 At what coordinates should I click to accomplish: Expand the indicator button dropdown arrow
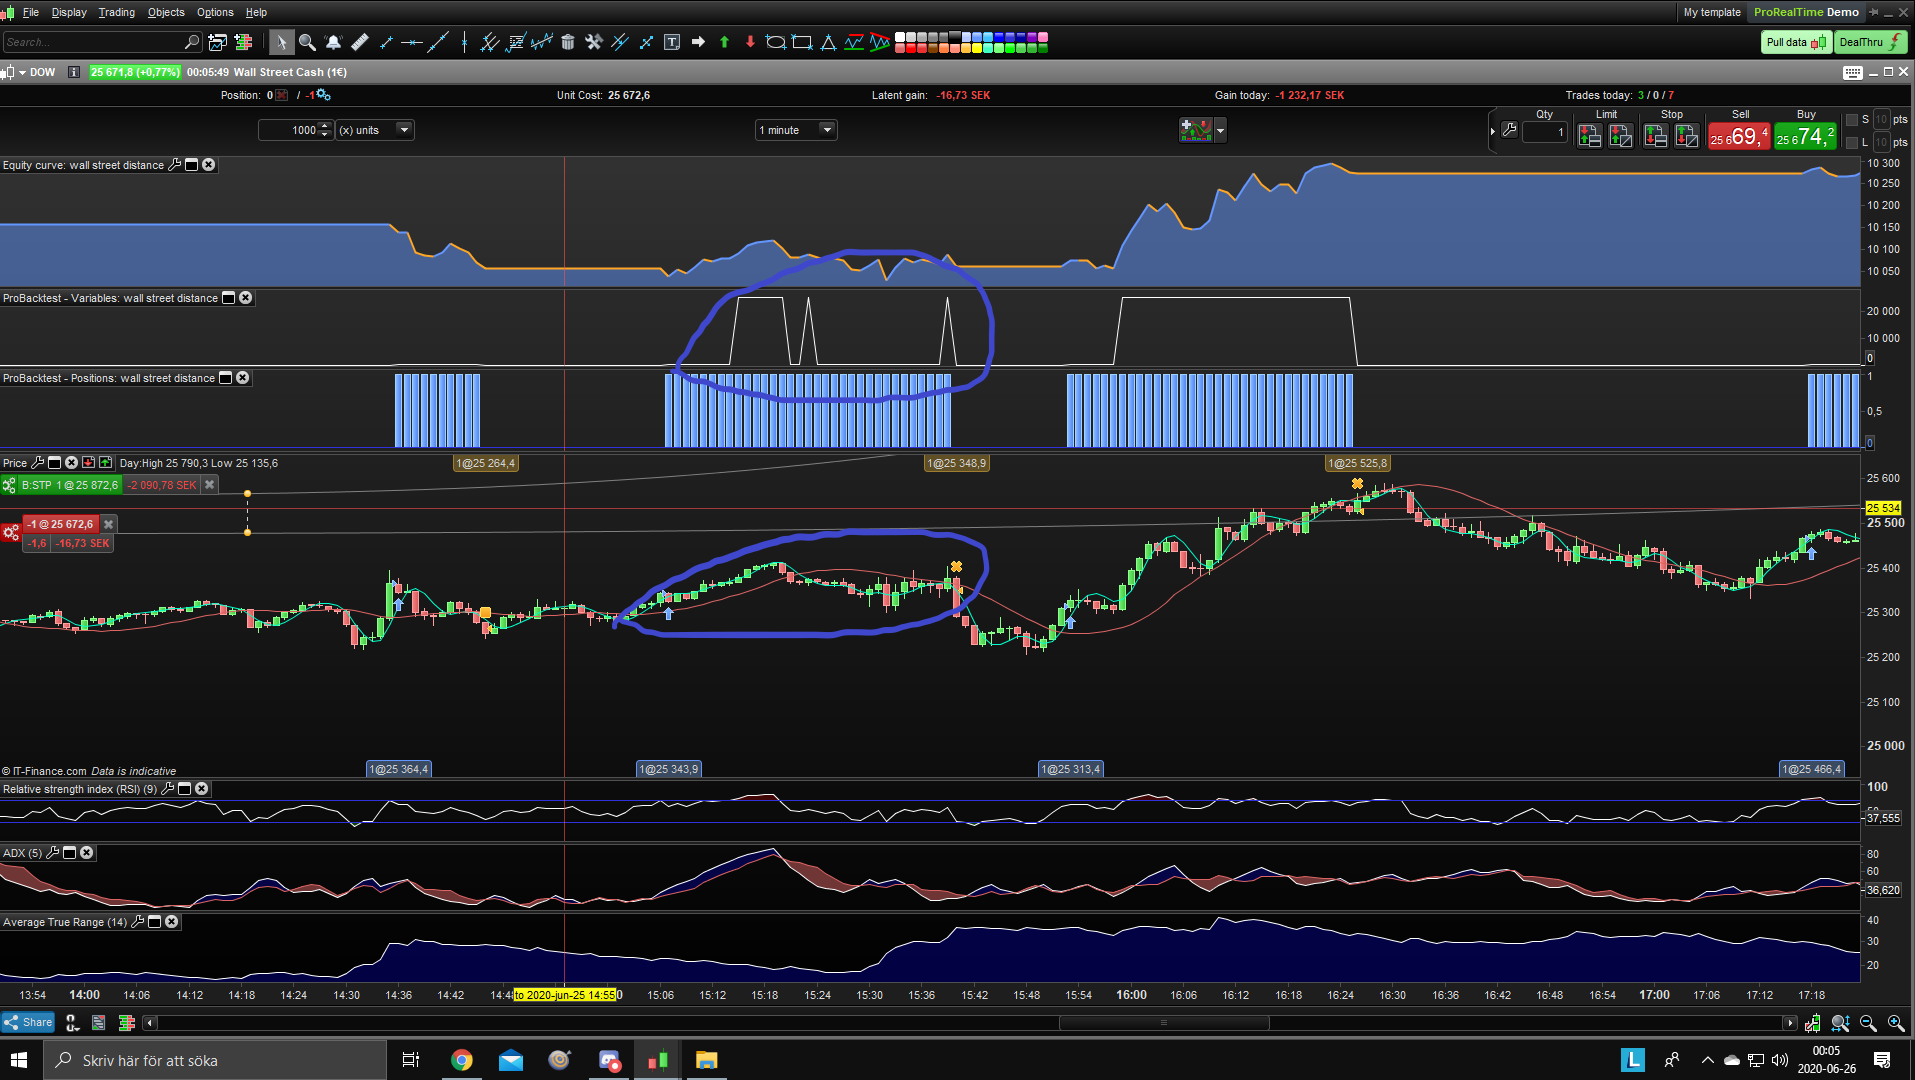(x=1220, y=131)
